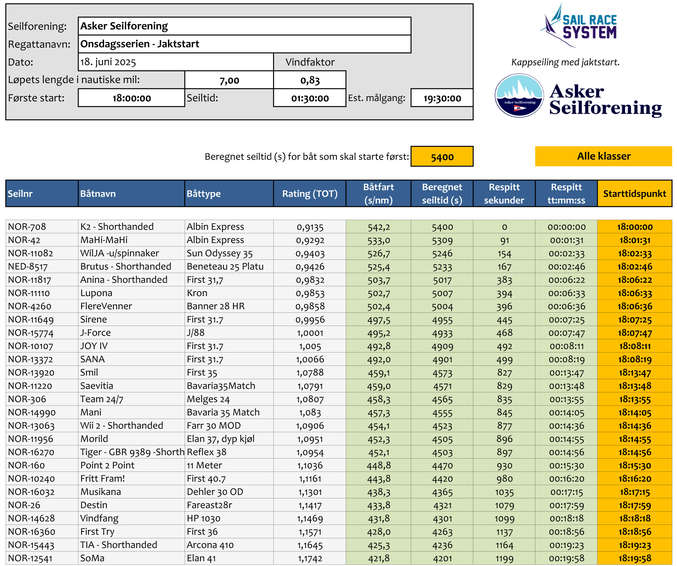Screen dimensions: 677x566
Task: Click the Sail Race System logo
Action: click(579, 26)
